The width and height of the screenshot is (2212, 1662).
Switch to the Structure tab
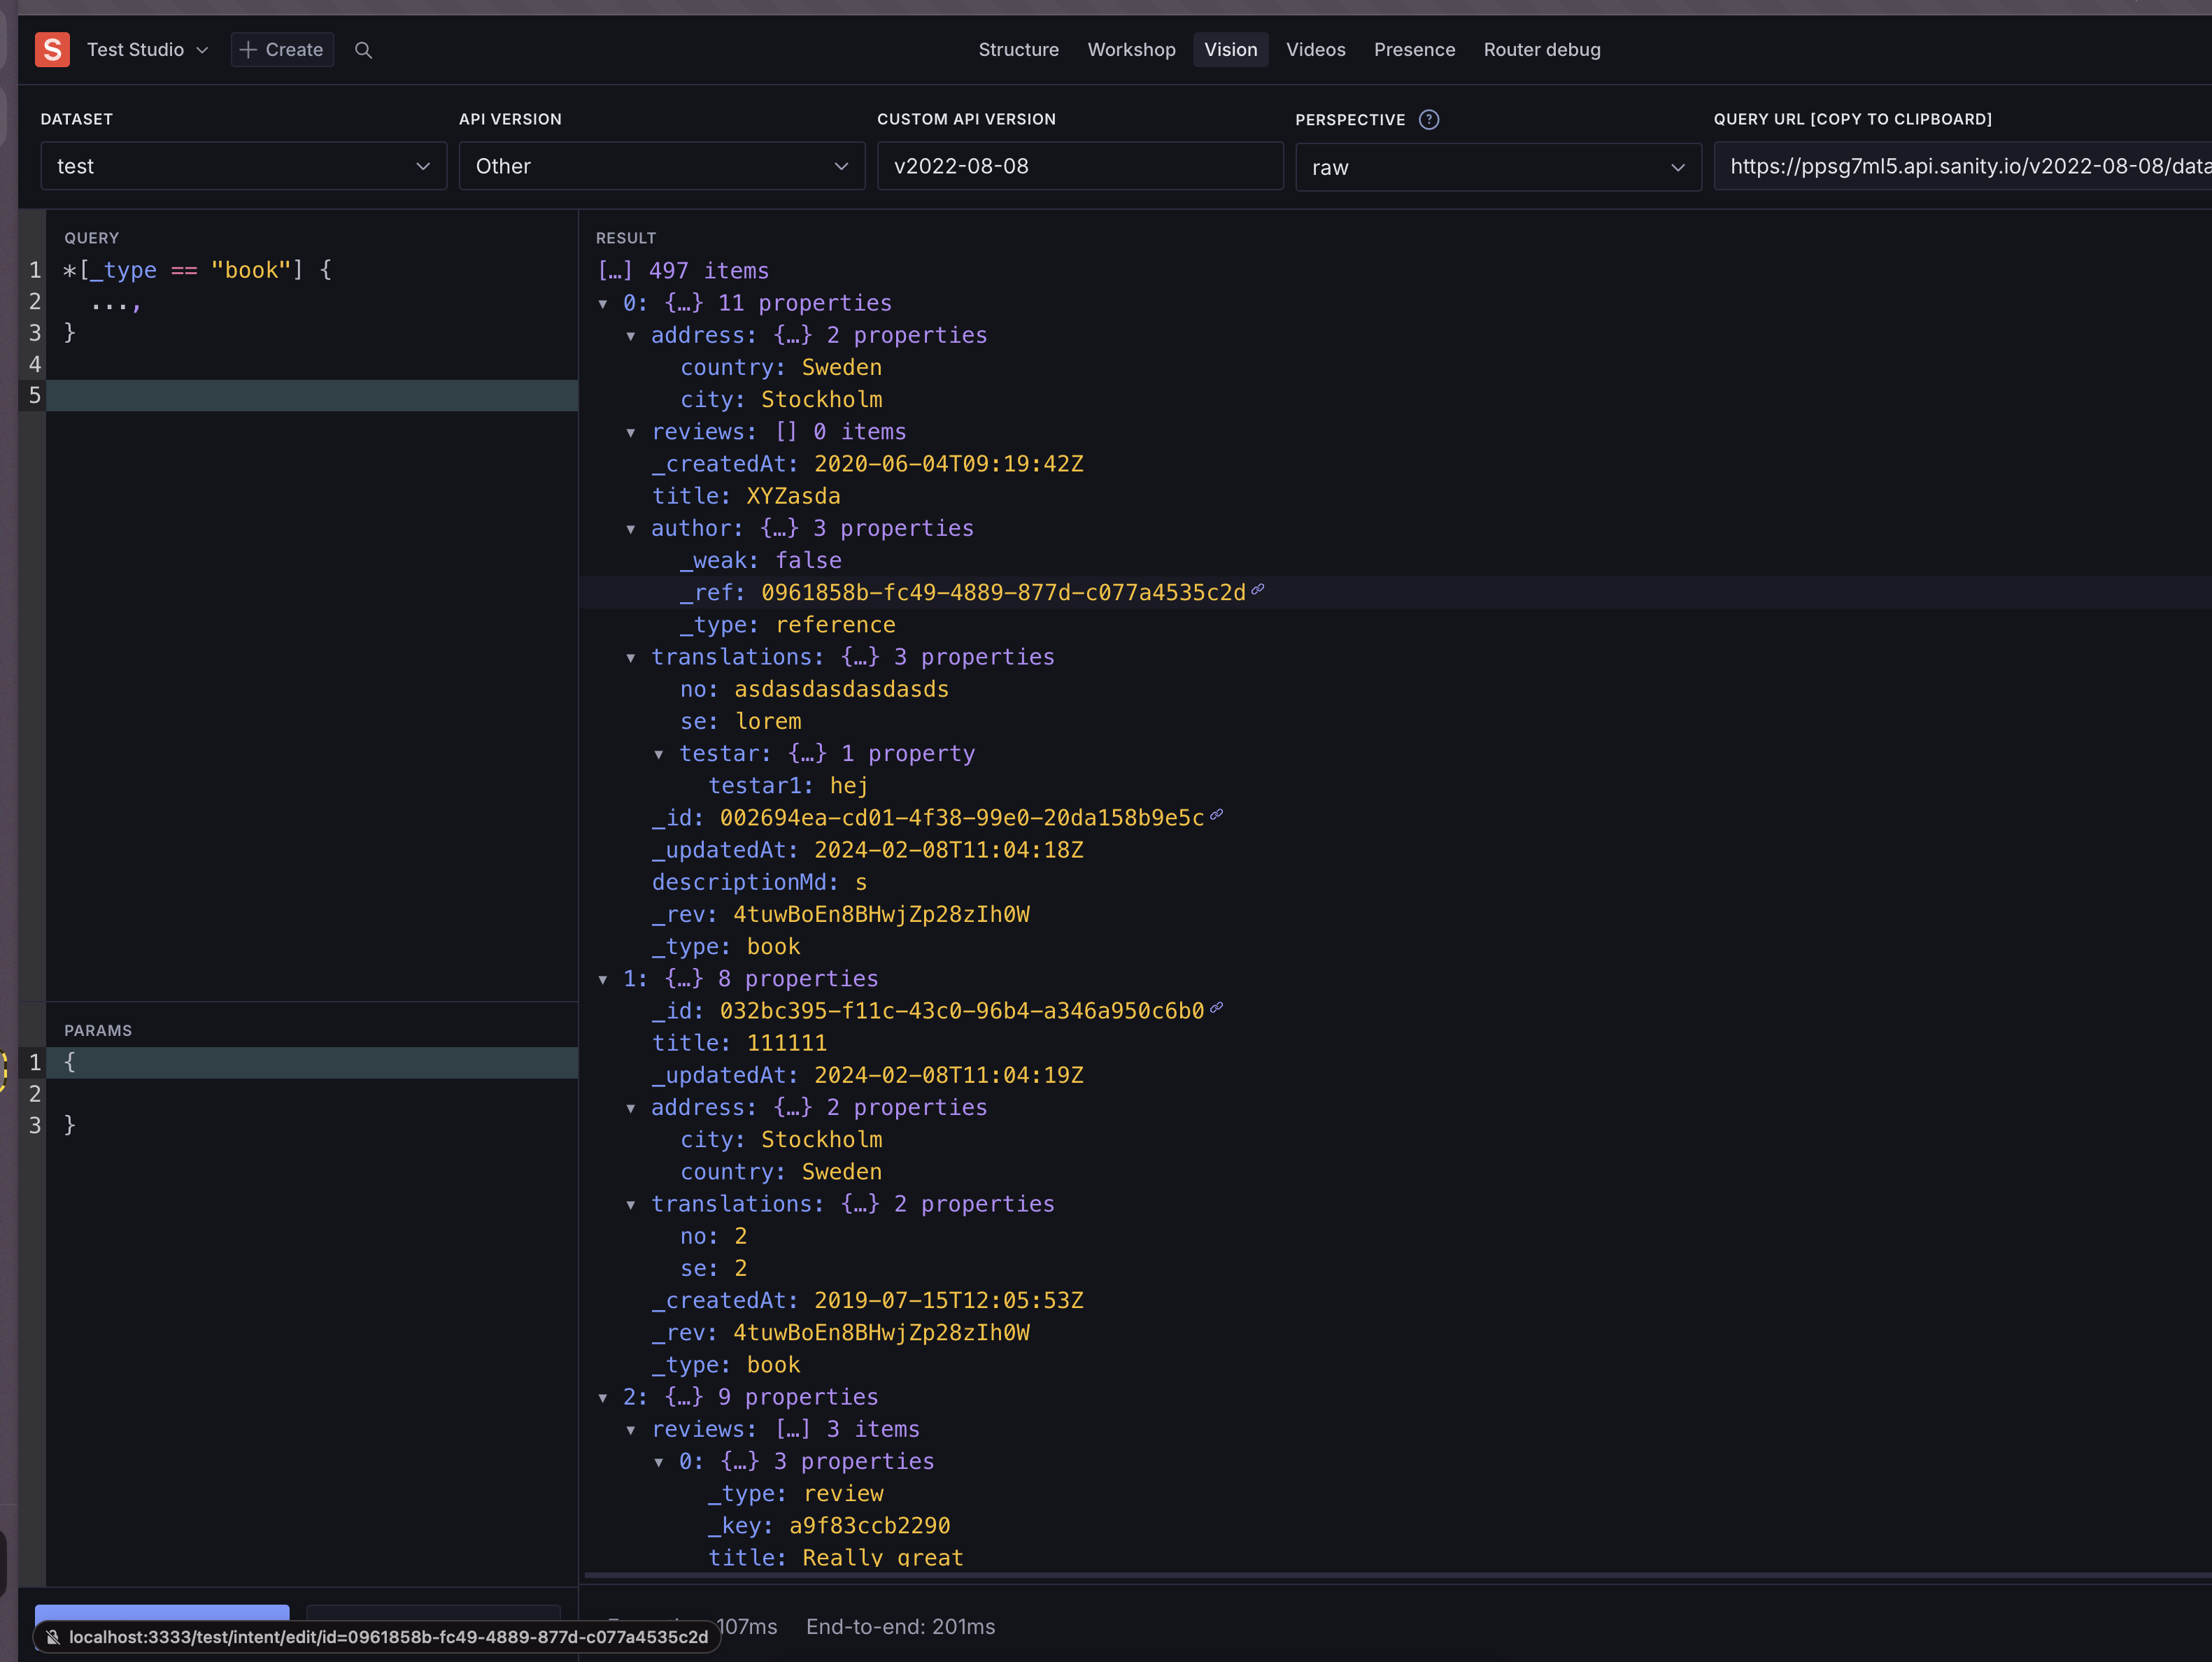click(1018, 50)
